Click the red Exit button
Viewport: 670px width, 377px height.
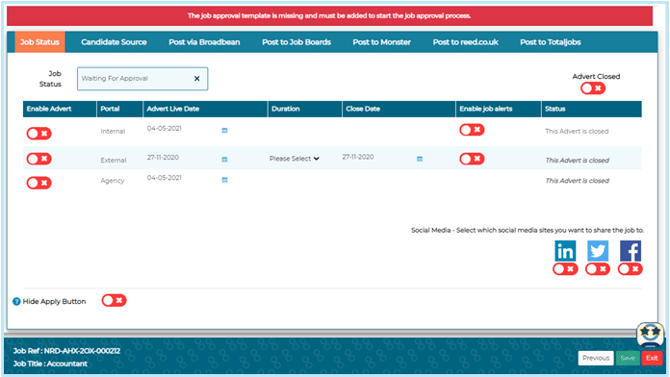click(x=652, y=358)
